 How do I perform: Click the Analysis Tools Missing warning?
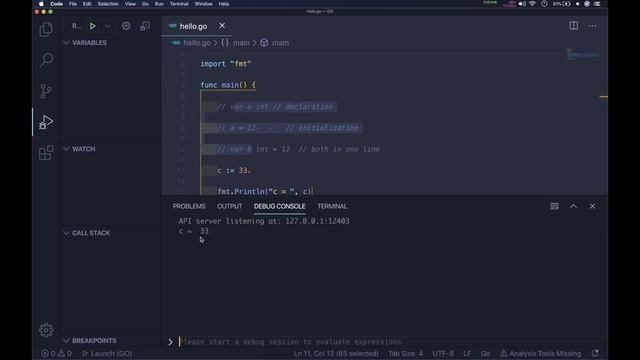[x=540, y=353]
